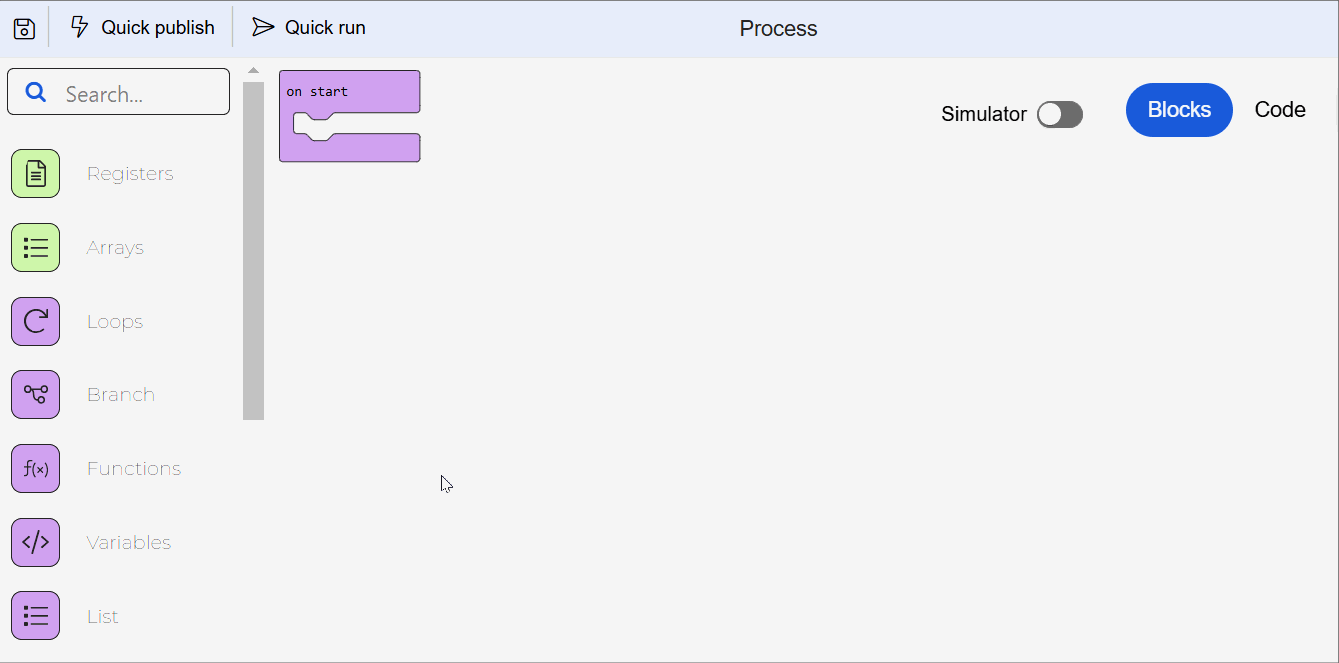Open the Arrays block category
The height and width of the screenshot is (663, 1339).
[35, 247]
